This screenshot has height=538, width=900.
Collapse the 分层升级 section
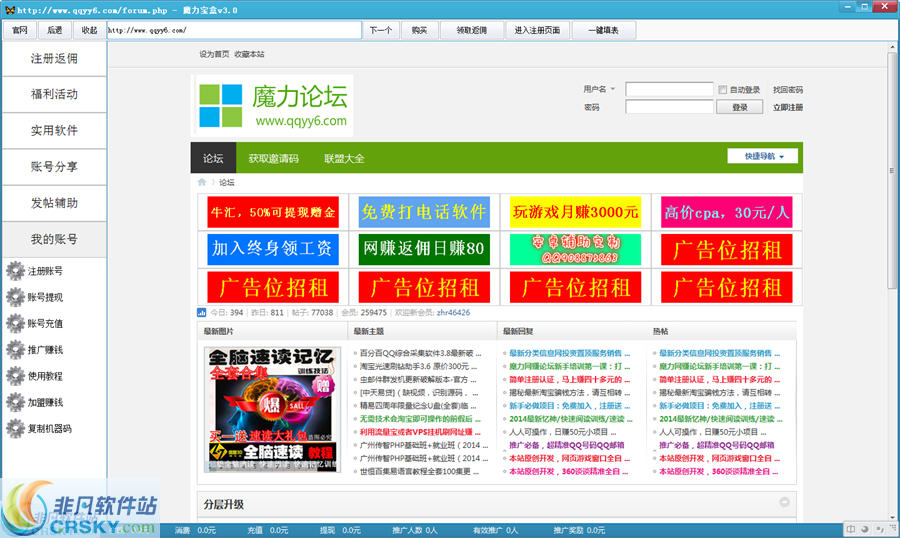pos(785,503)
